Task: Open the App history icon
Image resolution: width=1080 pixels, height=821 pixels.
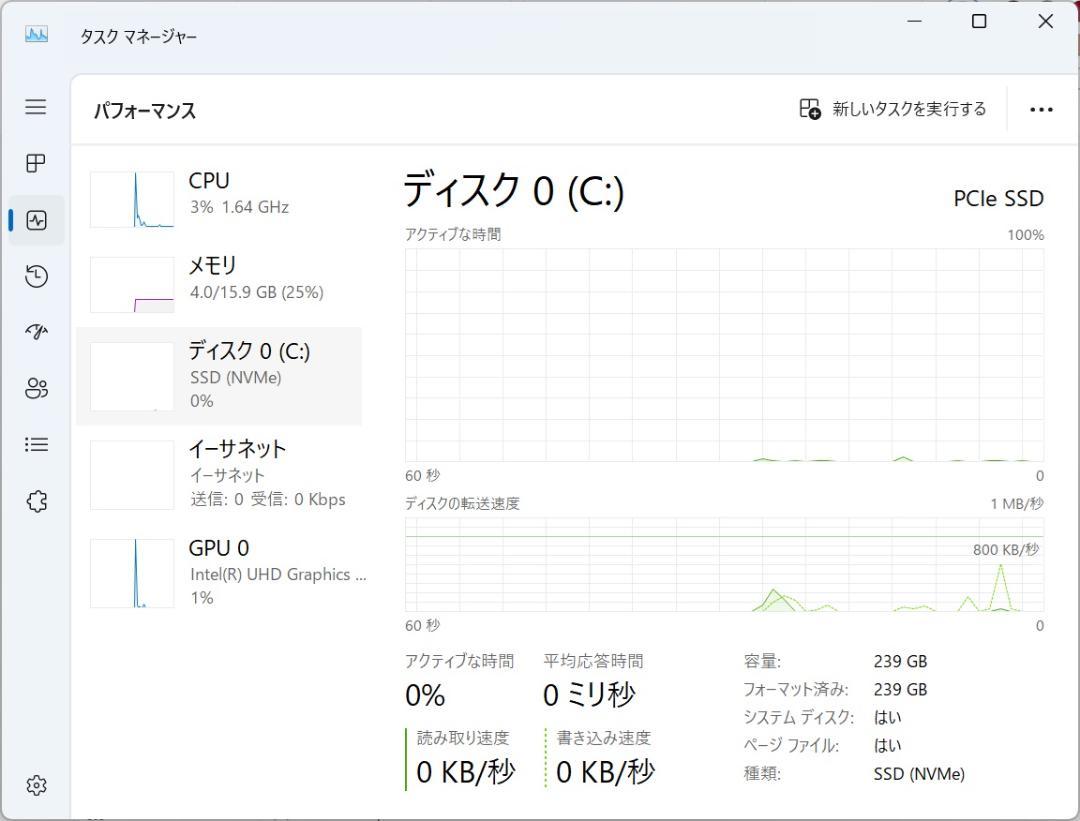Action: pyautogui.click(x=36, y=276)
